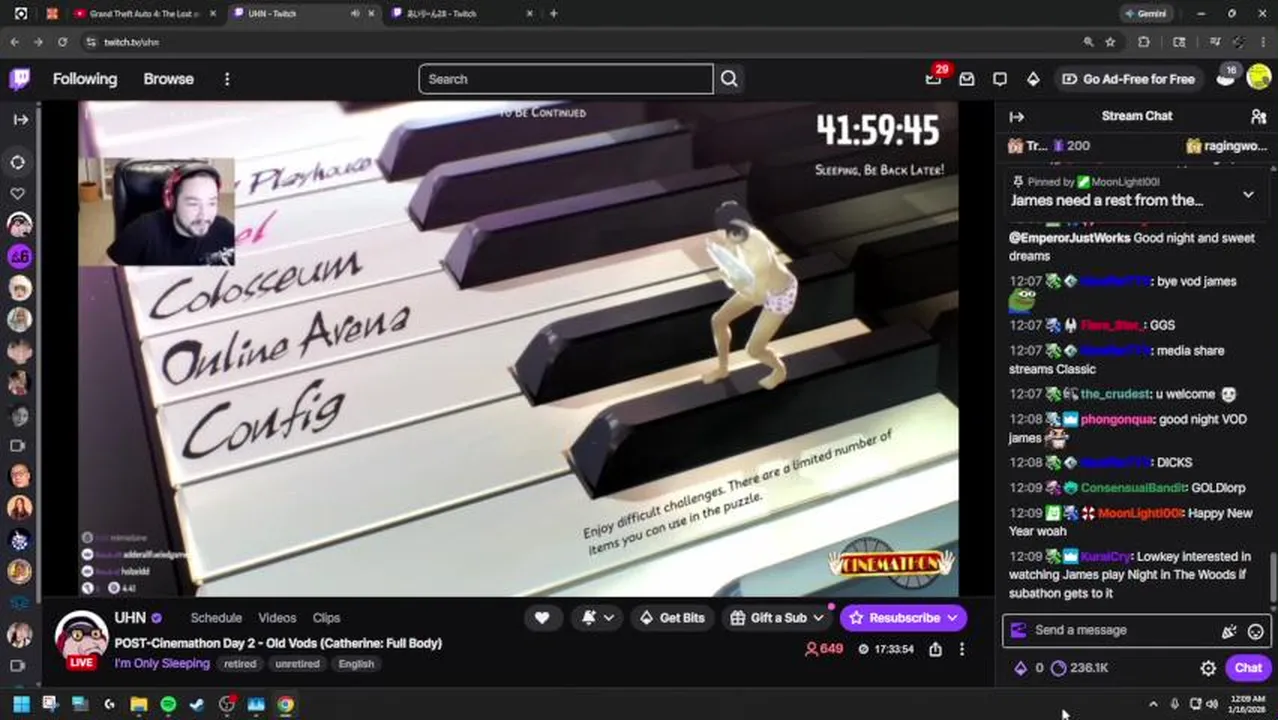
Task: Click Go Ad-Free for Free button
Action: coord(1128,79)
